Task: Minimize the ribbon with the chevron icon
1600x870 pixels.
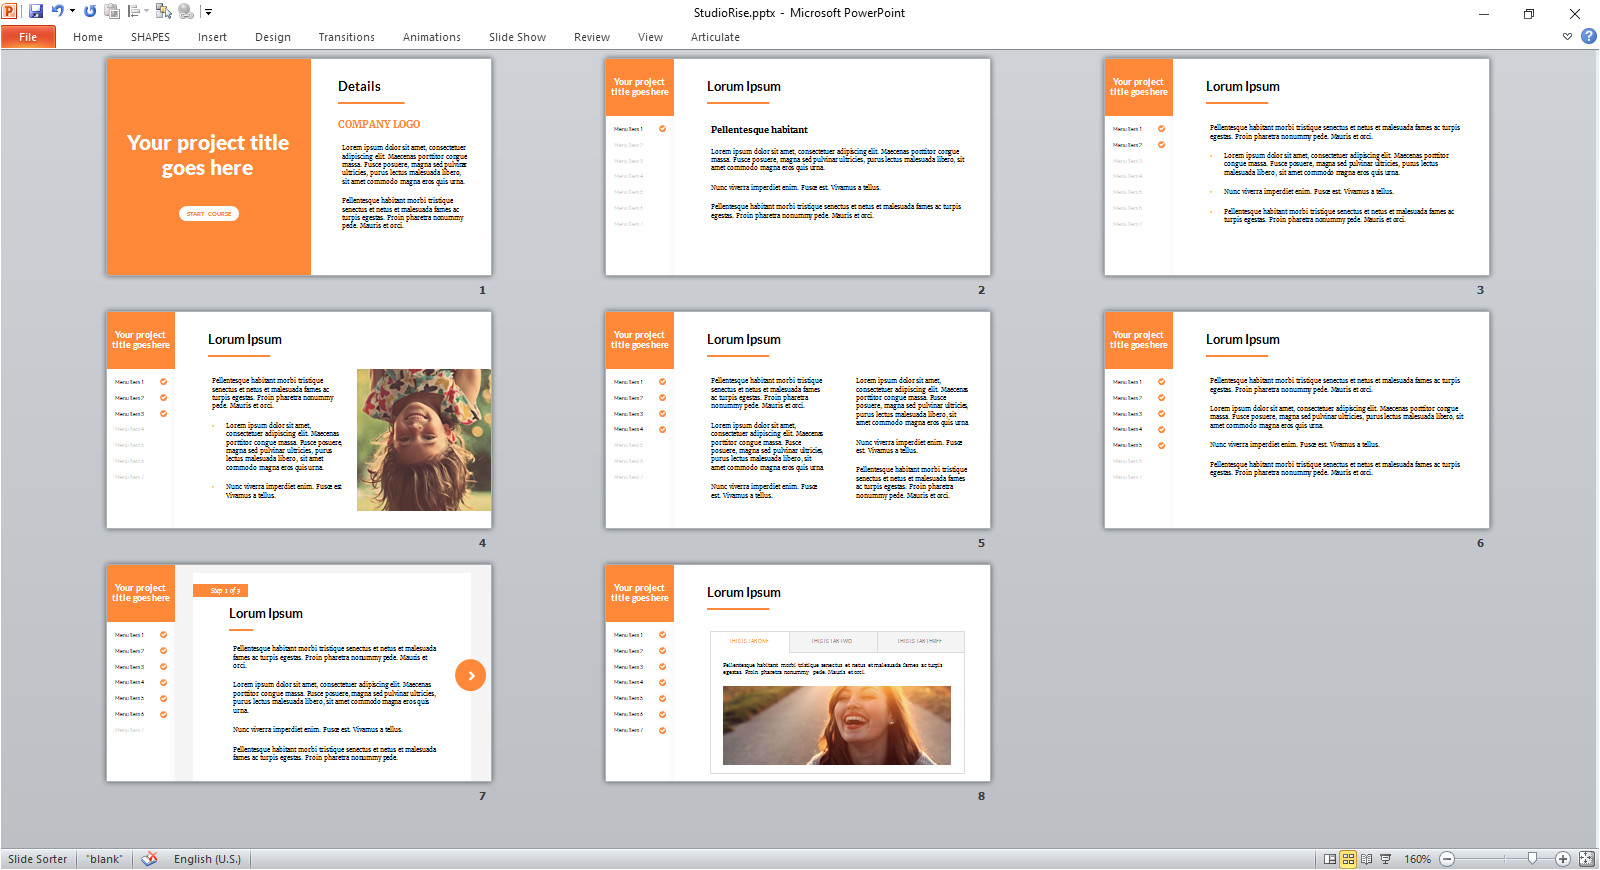Action: pyautogui.click(x=1567, y=36)
